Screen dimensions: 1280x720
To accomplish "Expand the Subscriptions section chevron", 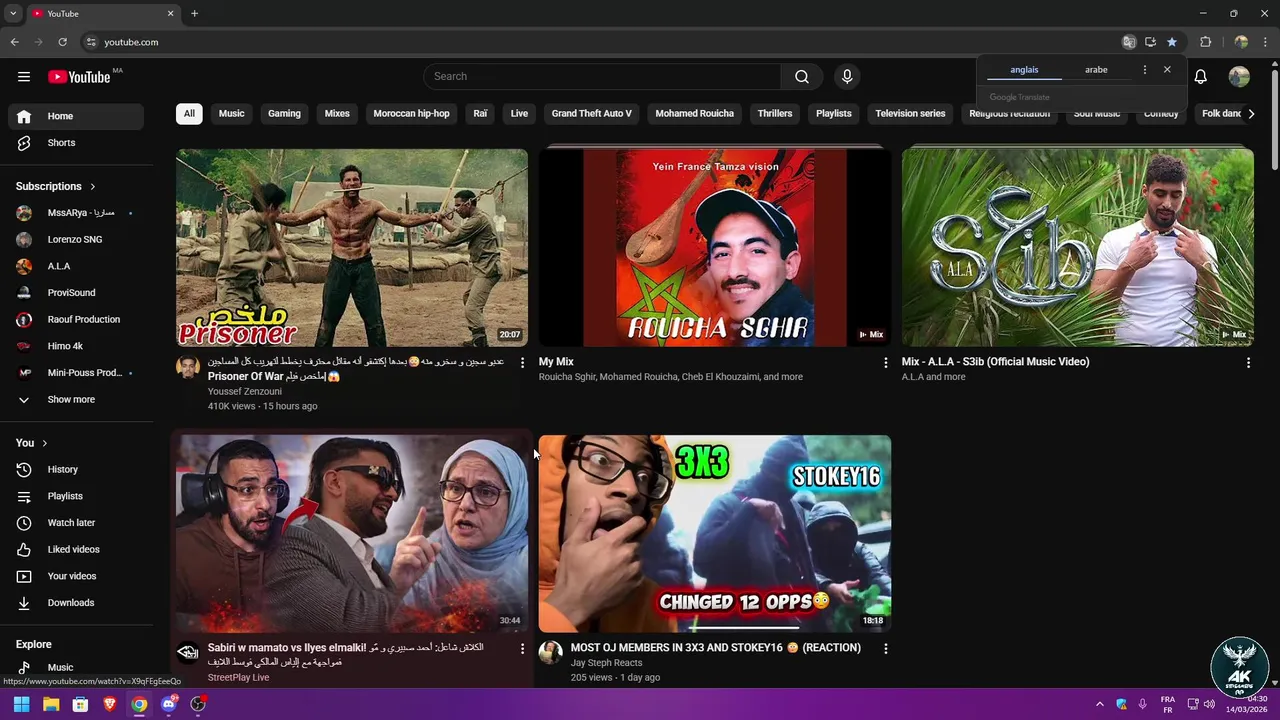I will (x=93, y=187).
